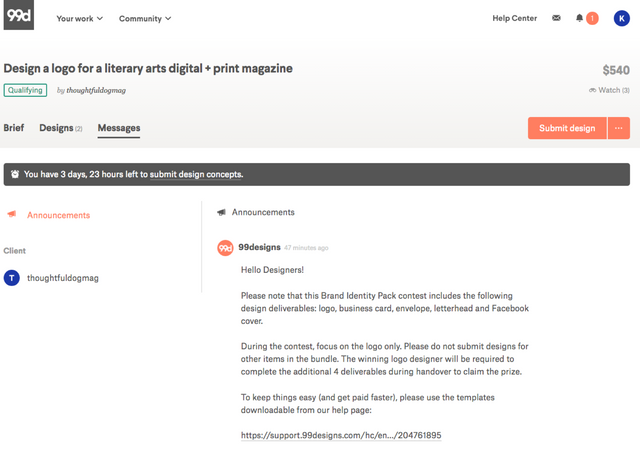Open thoughtfuldogmag profile link under the title
The width and height of the screenshot is (640, 456).
pyautogui.click(x=96, y=90)
